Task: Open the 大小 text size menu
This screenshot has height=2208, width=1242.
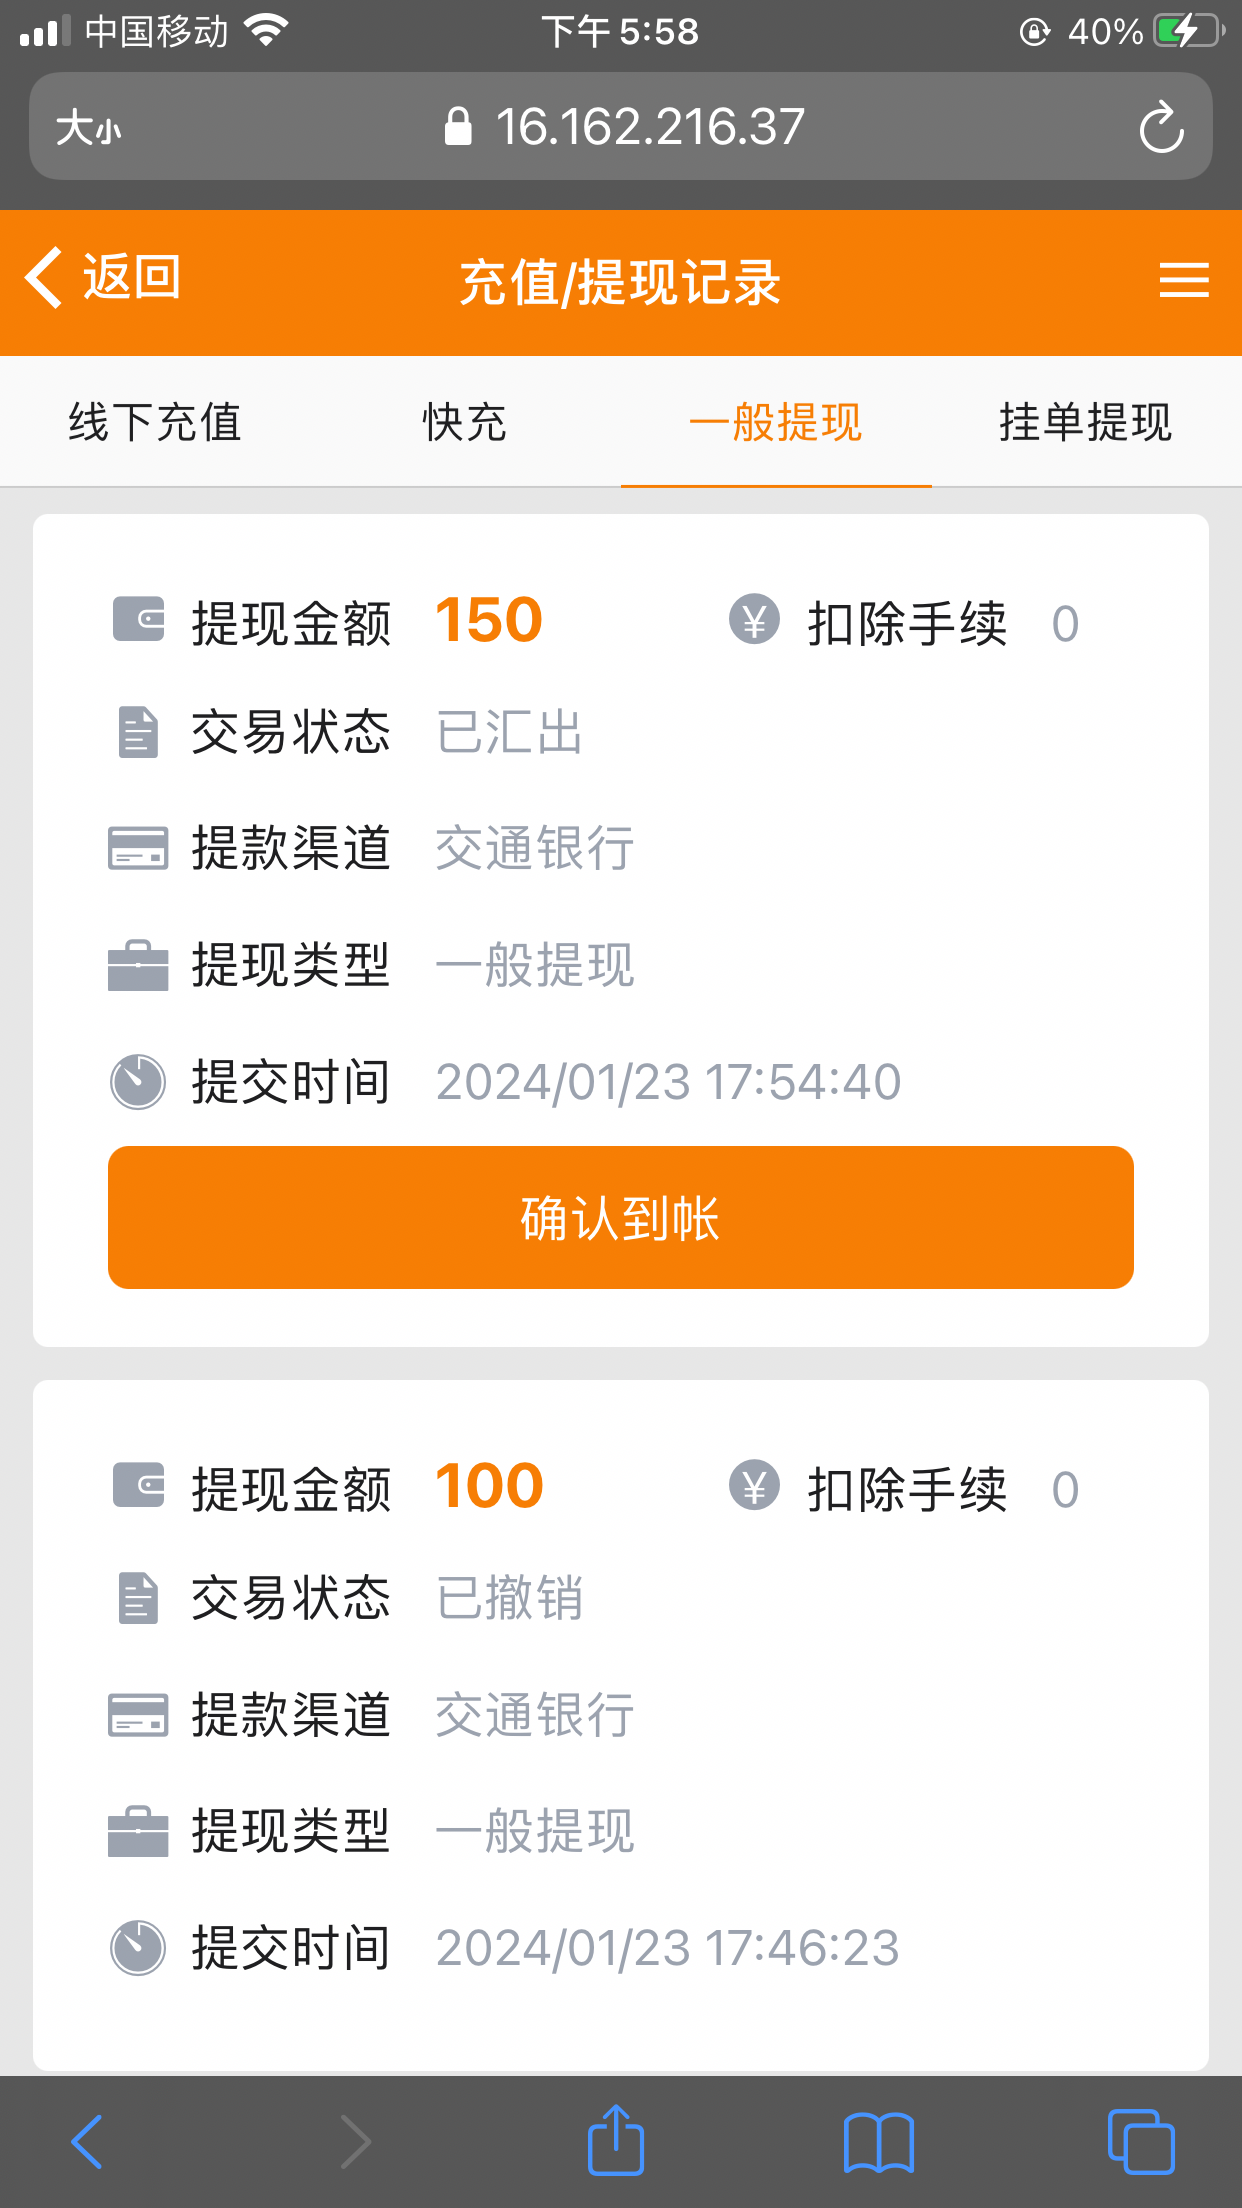Action: click(88, 127)
